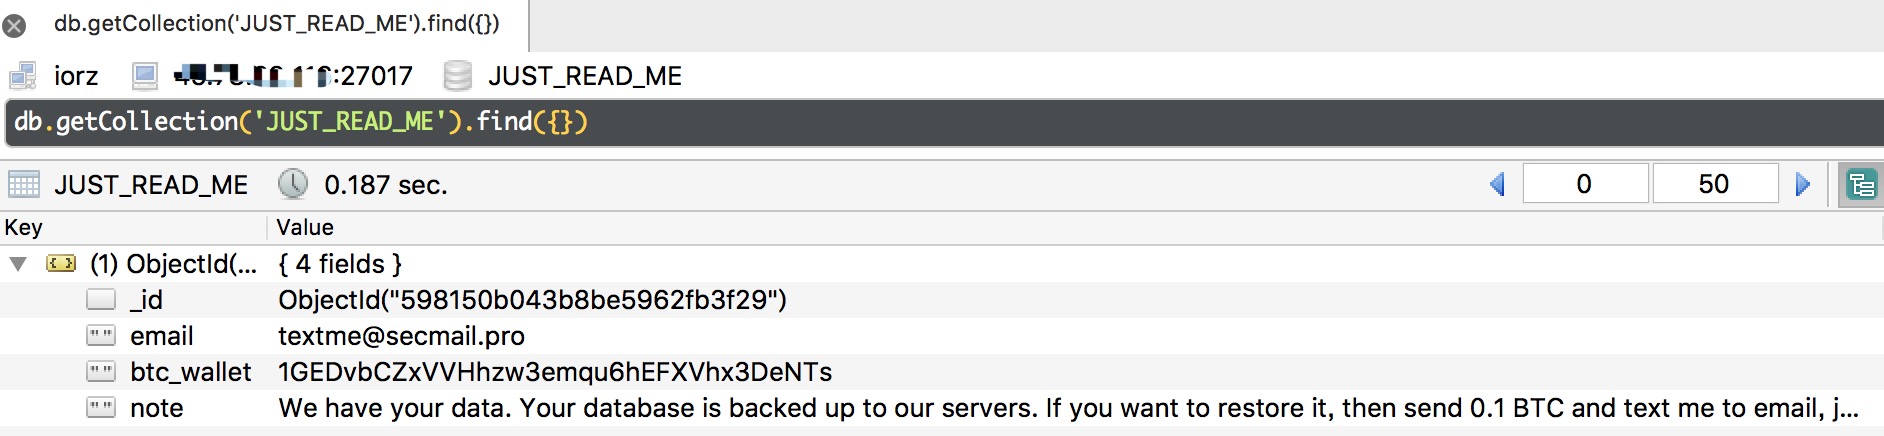Click the Value column header
Viewport: 1884px width, 436px height.
tap(305, 228)
